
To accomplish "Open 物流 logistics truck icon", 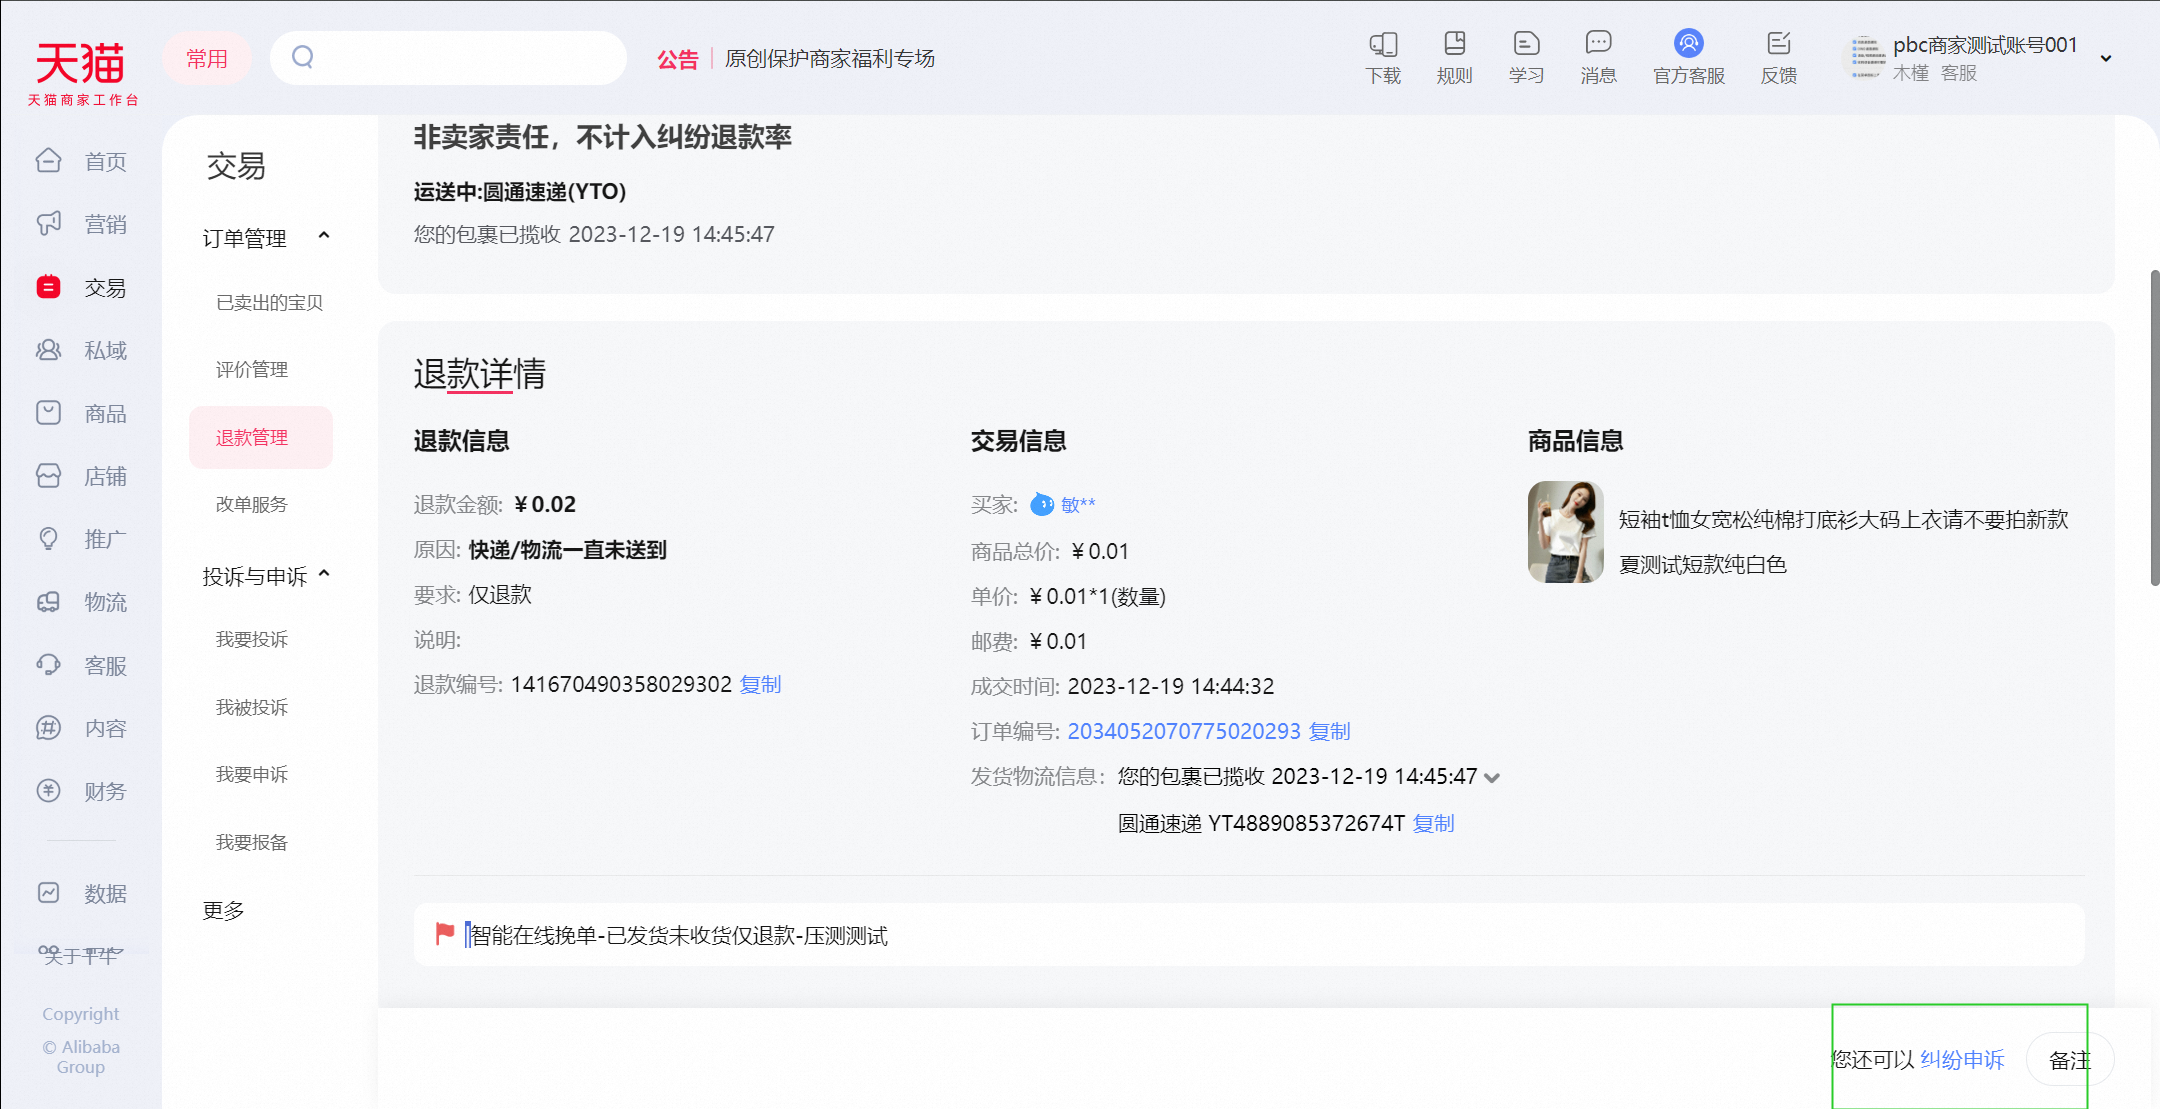I will tap(48, 602).
